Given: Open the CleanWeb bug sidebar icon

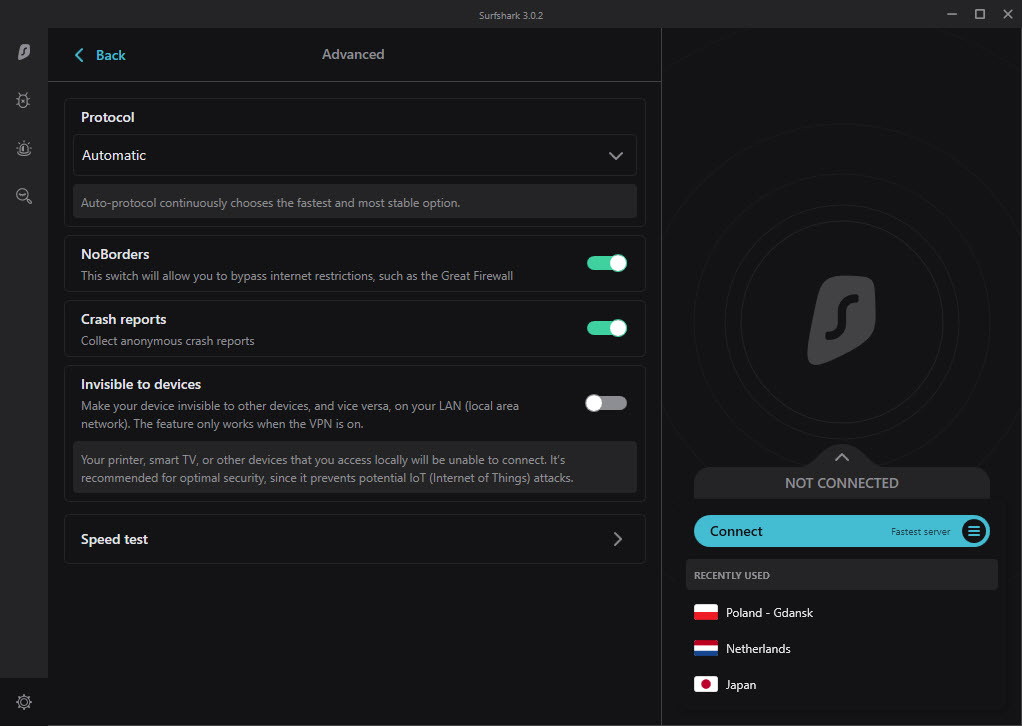Looking at the screenshot, I should (x=23, y=100).
